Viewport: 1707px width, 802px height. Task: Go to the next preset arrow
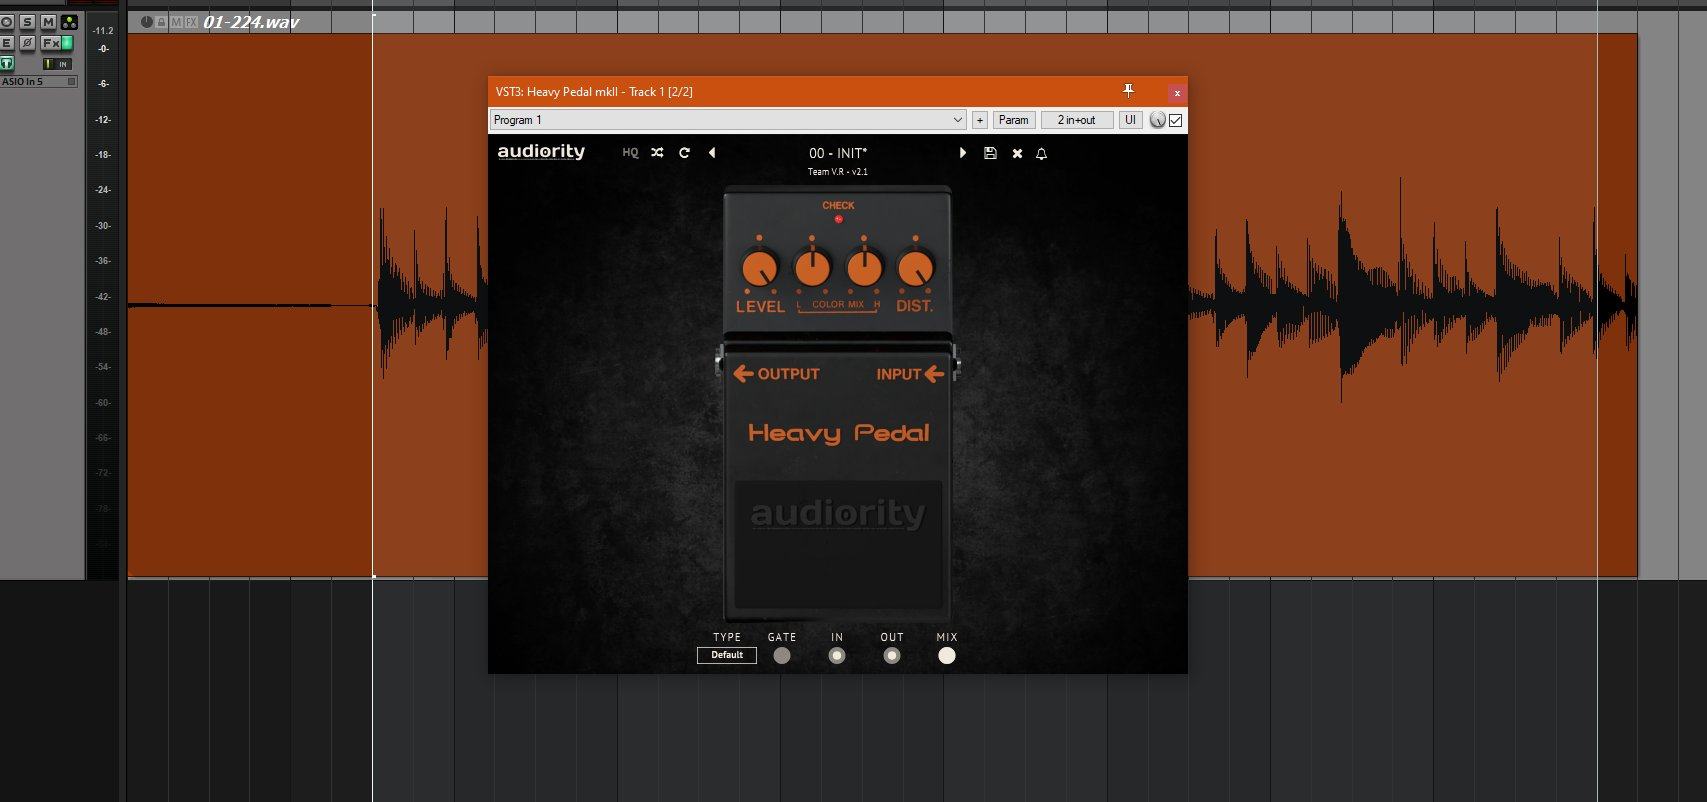(x=963, y=153)
